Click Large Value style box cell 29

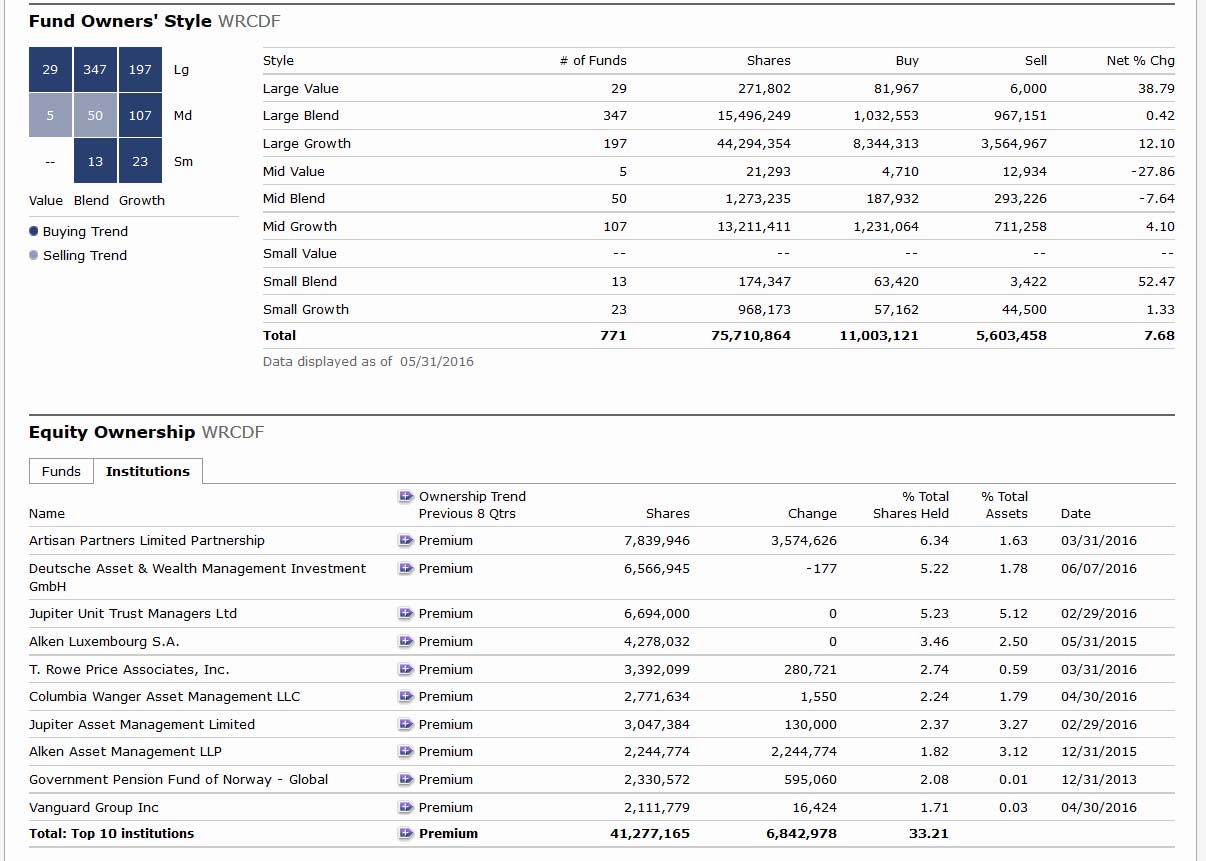click(50, 70)
